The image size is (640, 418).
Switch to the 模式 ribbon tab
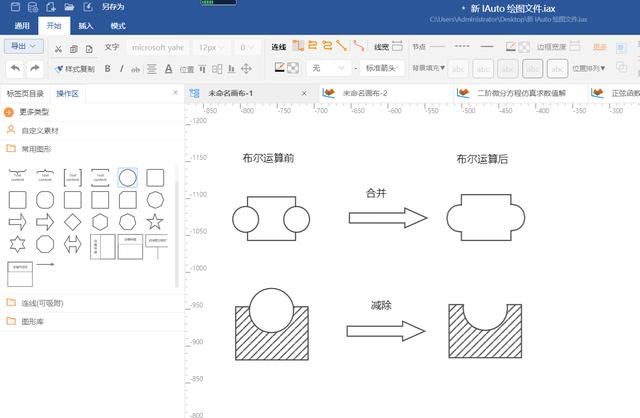tap(118, 26)
